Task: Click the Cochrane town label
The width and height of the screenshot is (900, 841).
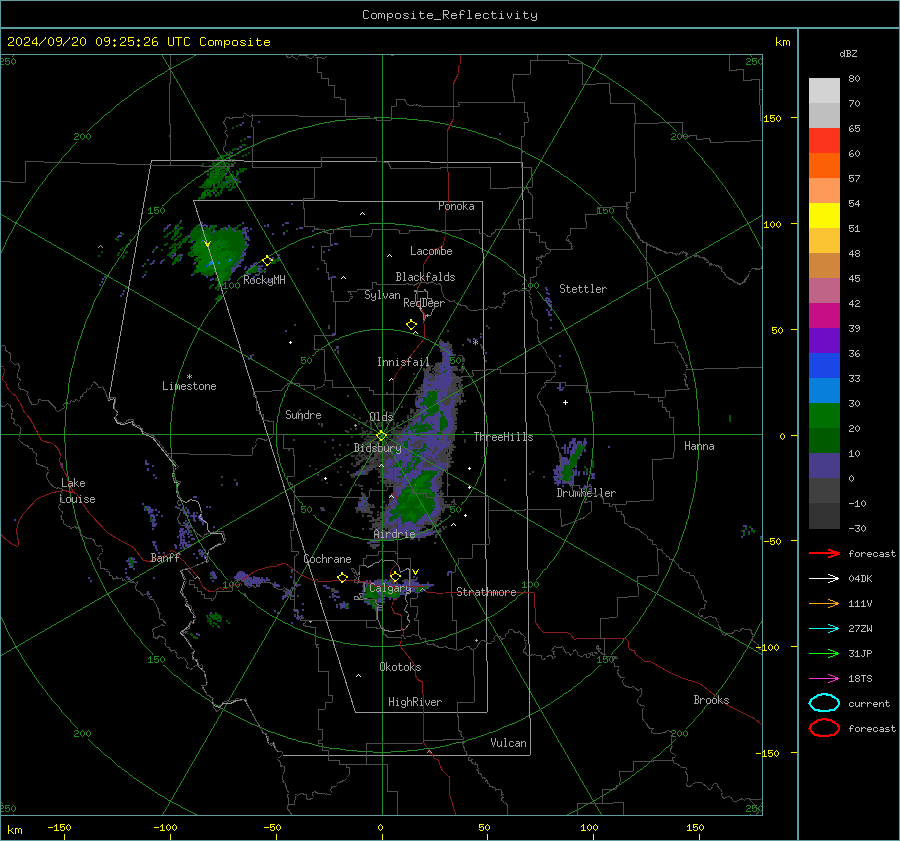Action: point(327,559)
